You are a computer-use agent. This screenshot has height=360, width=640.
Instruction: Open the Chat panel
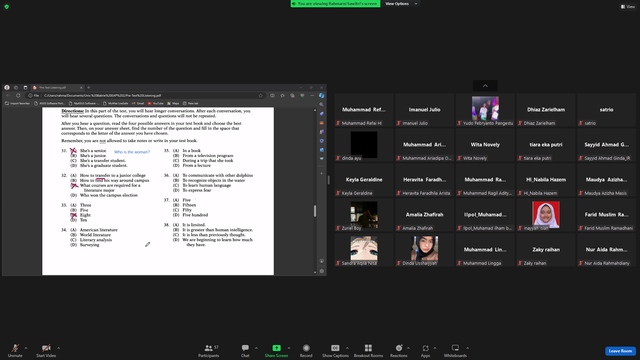click(x=245, y=350)
